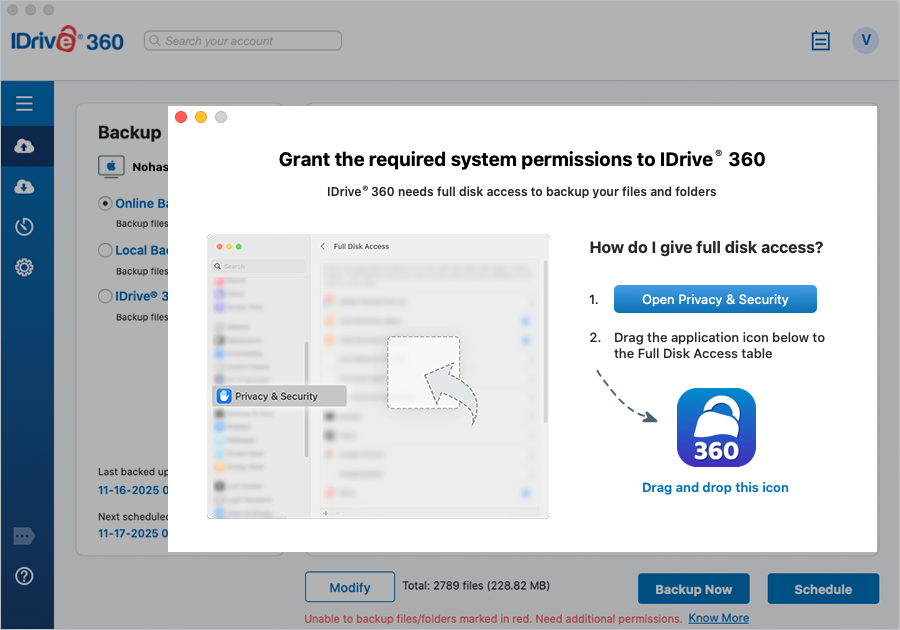The height and width of the screenshot is (630, 900).
Task: Follow the Know More link
Action: point(718,618)
